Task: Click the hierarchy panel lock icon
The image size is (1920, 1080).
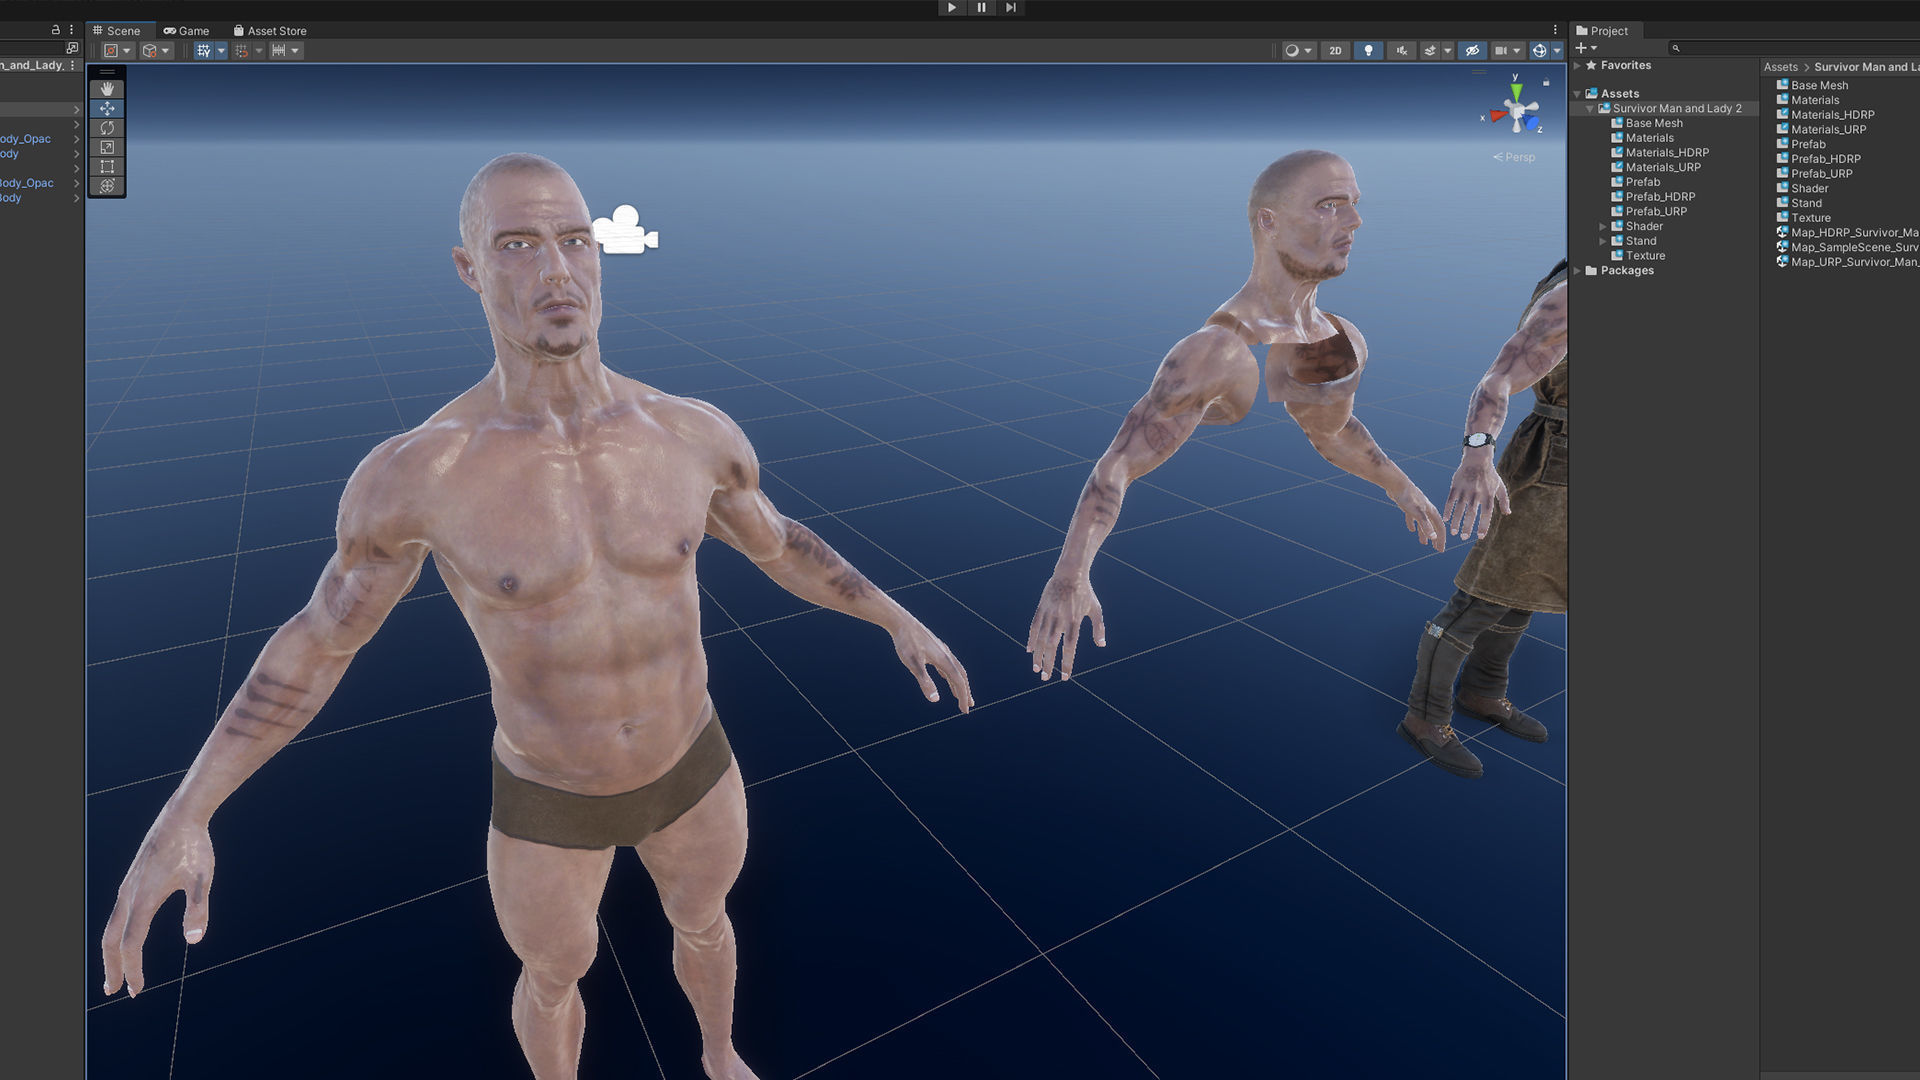Action: pyautogui.click(x=55, y=30)
